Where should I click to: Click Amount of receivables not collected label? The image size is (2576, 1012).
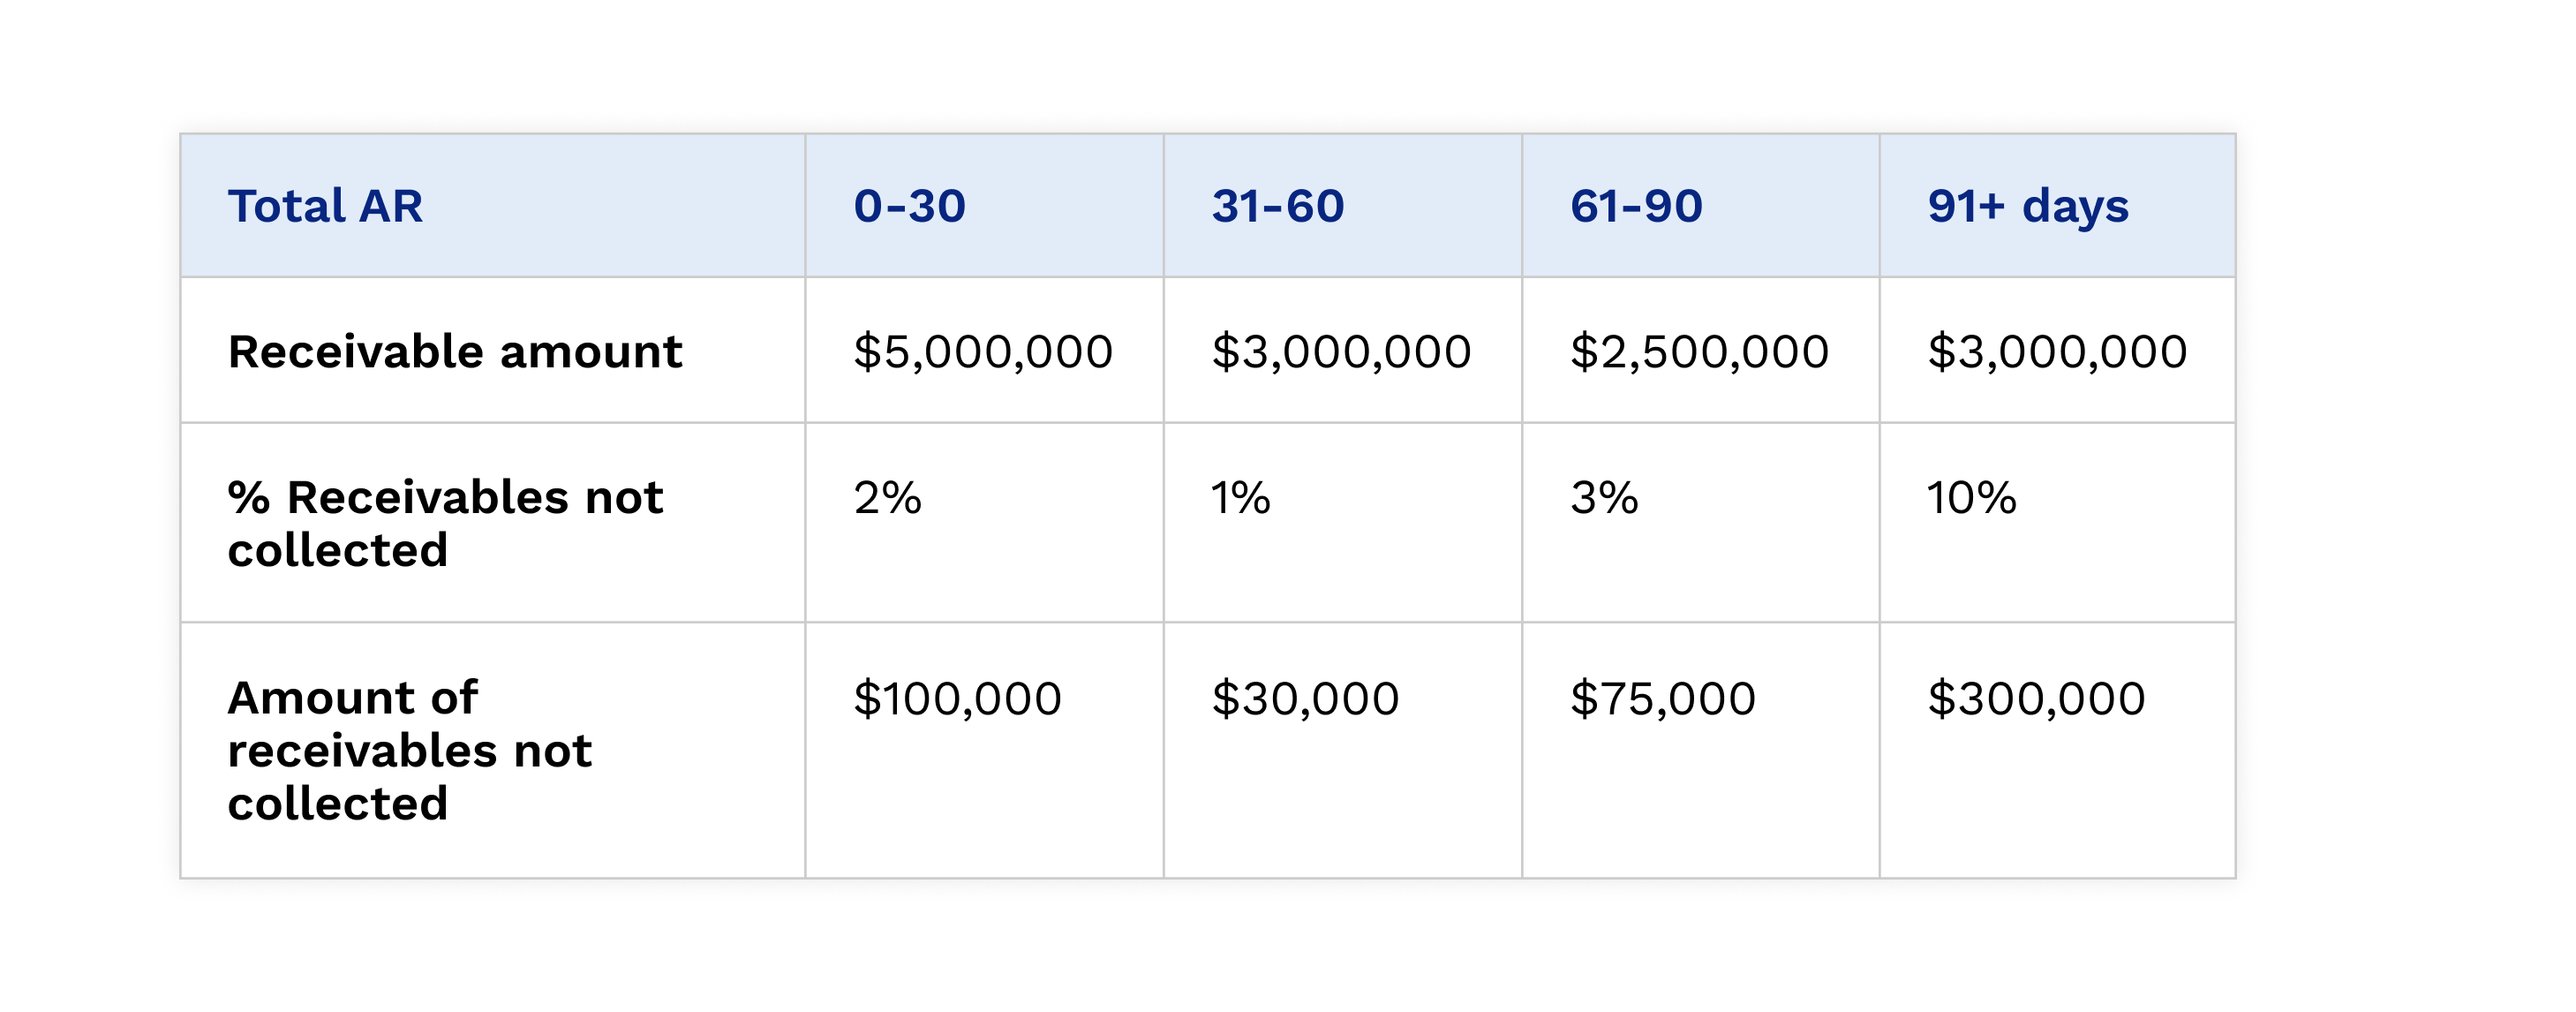point(492,751)
